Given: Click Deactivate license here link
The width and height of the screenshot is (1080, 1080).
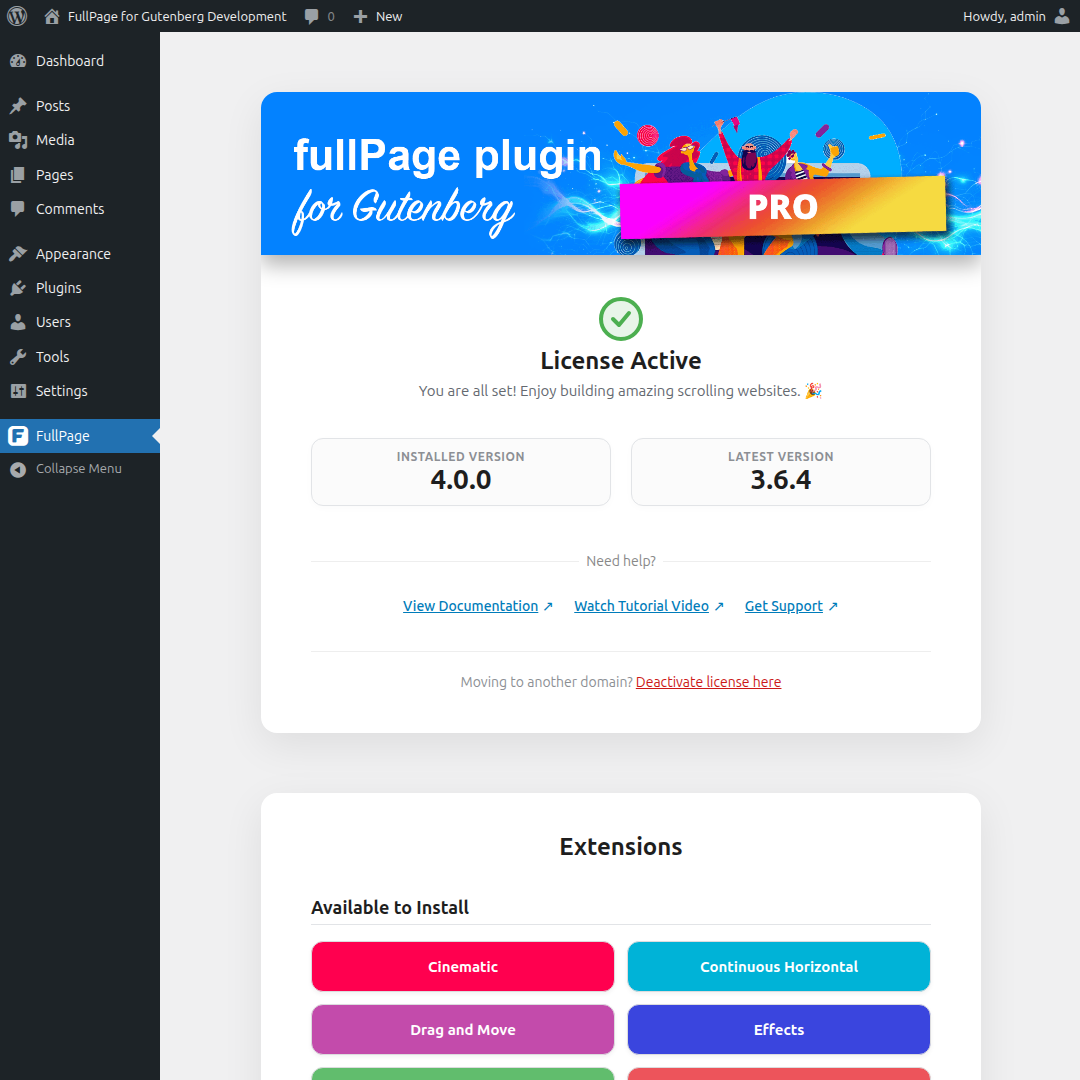Looking at the screenshot, I should 708,682.
